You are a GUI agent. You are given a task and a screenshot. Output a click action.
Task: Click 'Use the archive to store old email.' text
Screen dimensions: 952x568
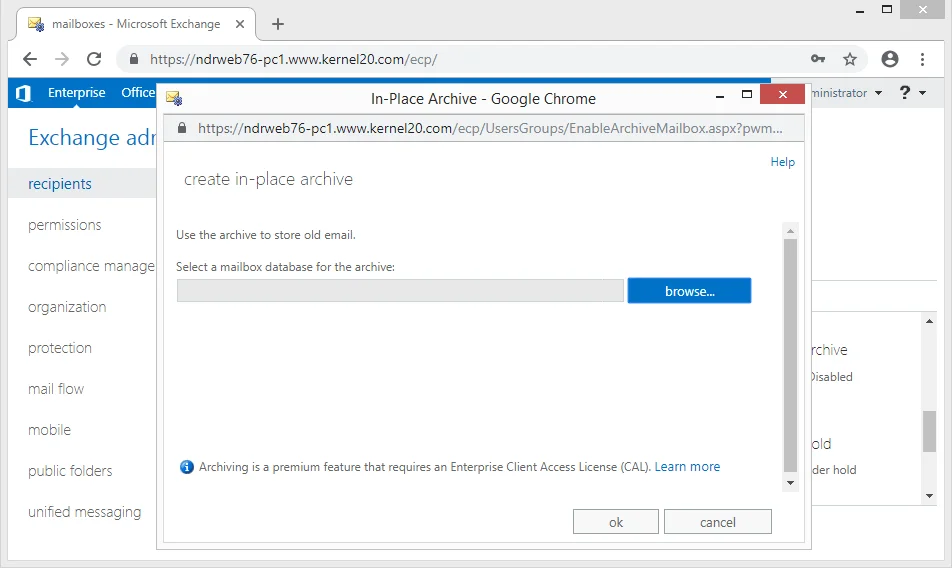266,235
